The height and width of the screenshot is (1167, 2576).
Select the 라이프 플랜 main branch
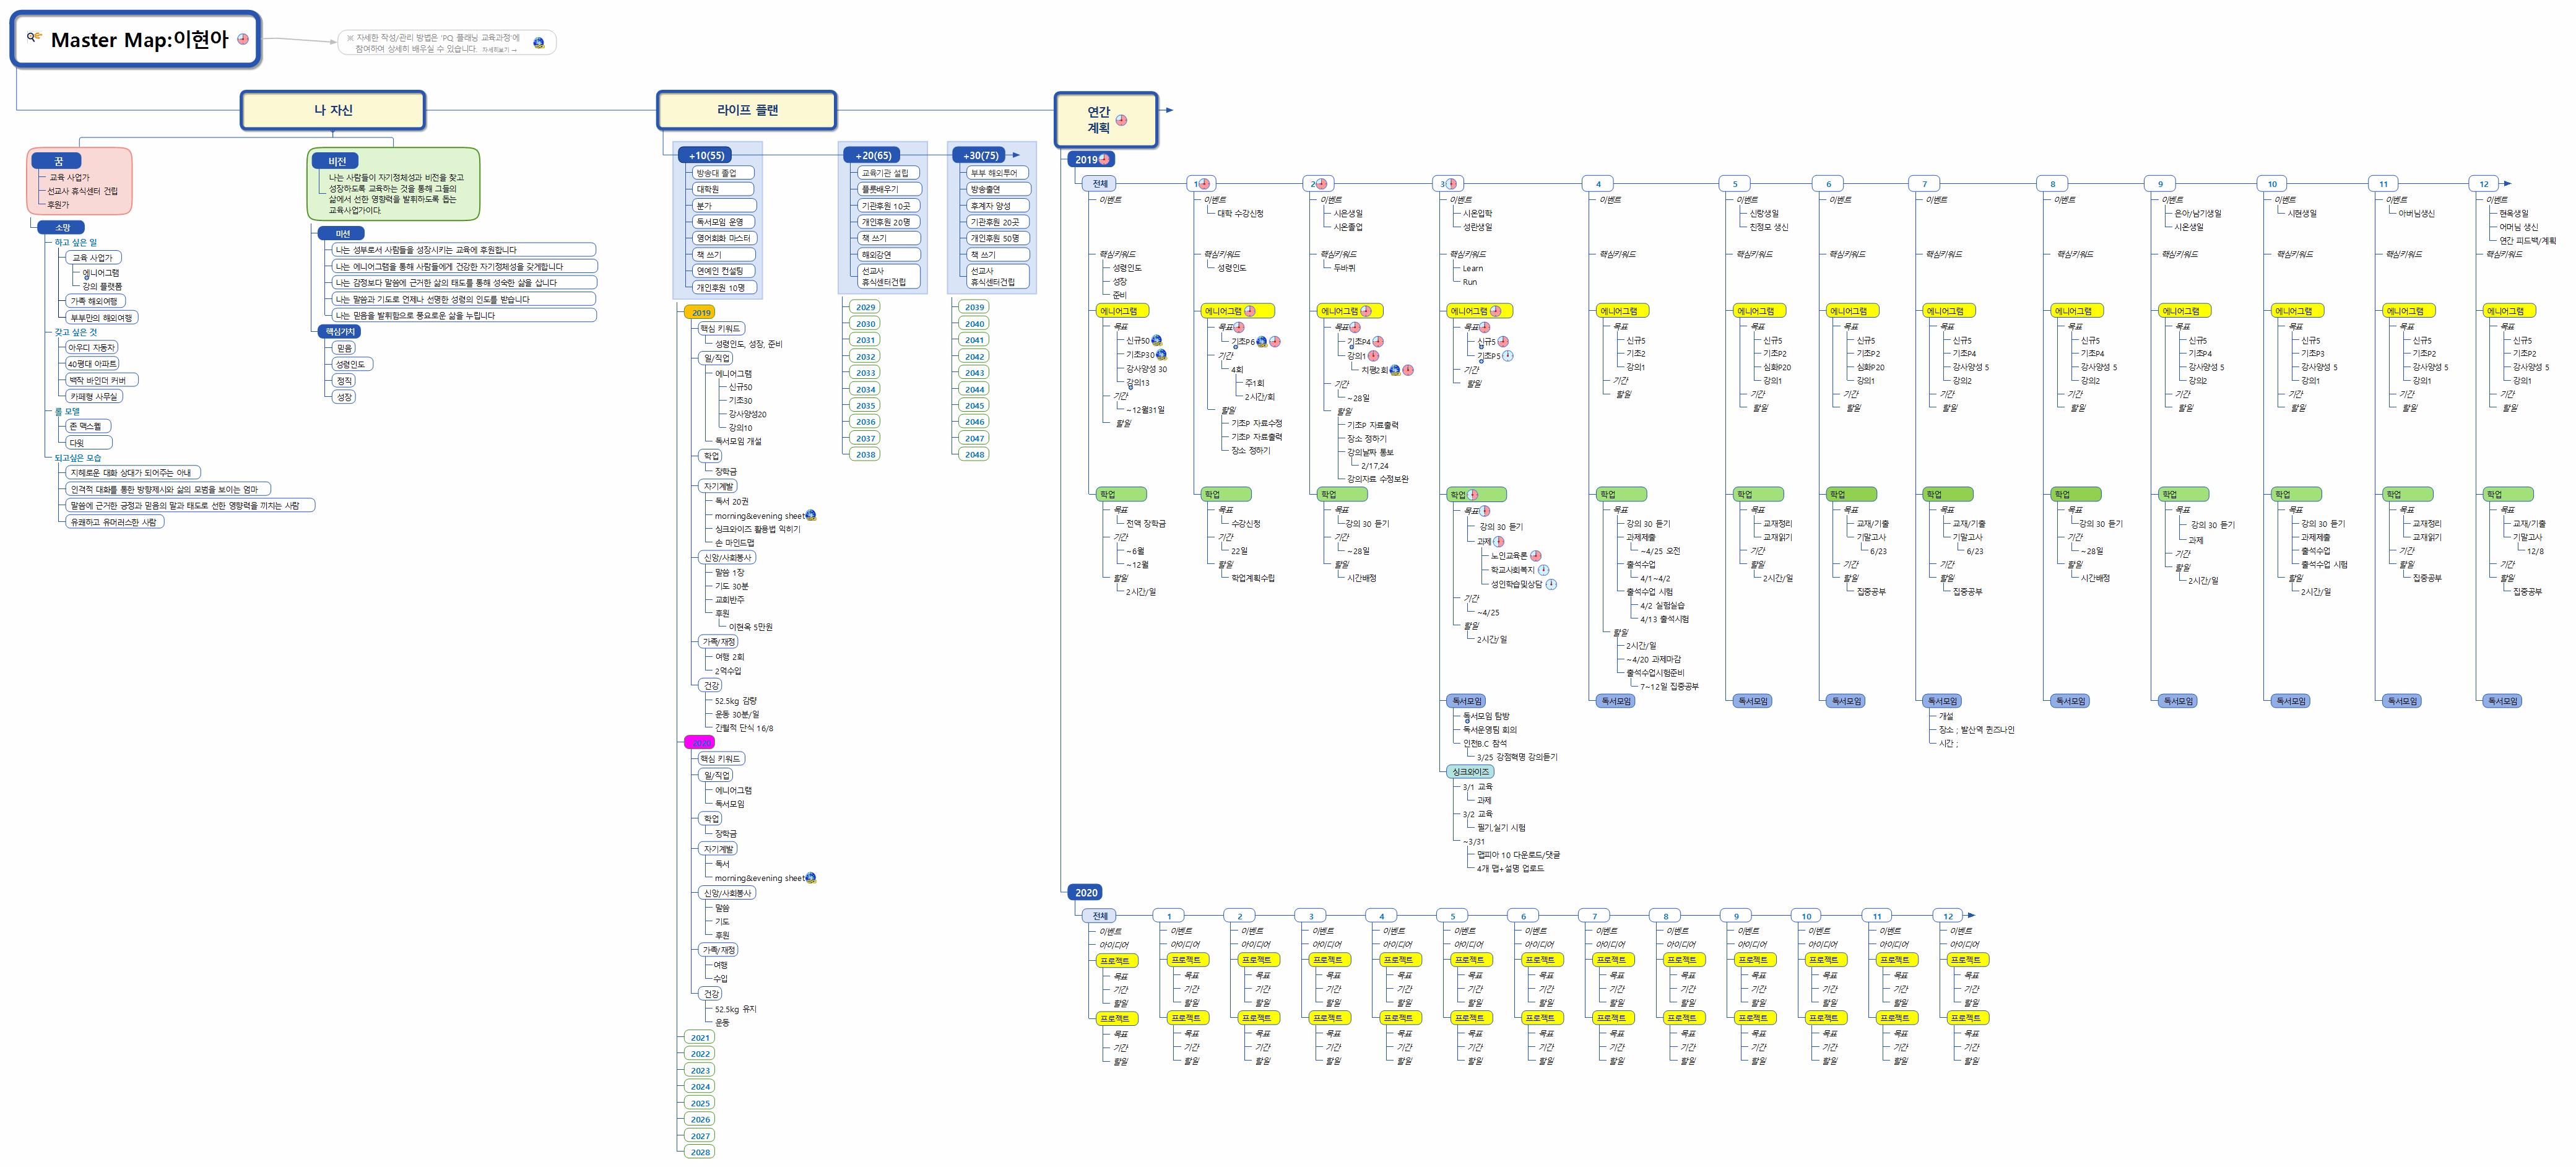[746, 110]
